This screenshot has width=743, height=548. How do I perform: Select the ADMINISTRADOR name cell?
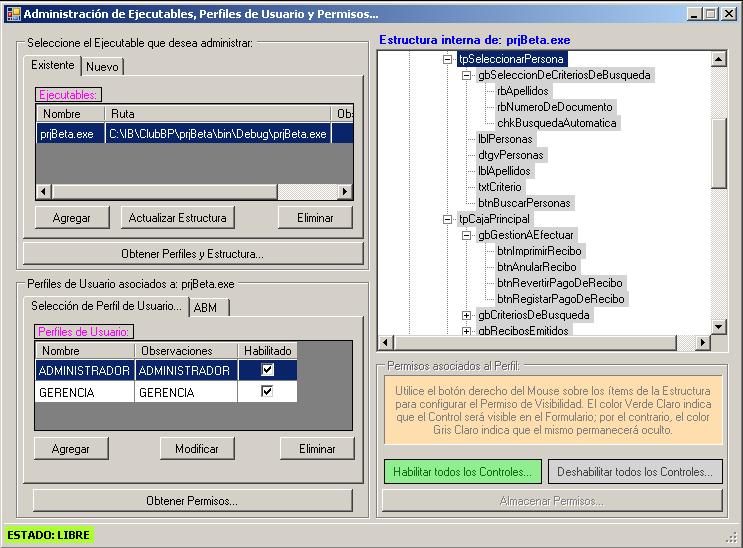point(85,370)
